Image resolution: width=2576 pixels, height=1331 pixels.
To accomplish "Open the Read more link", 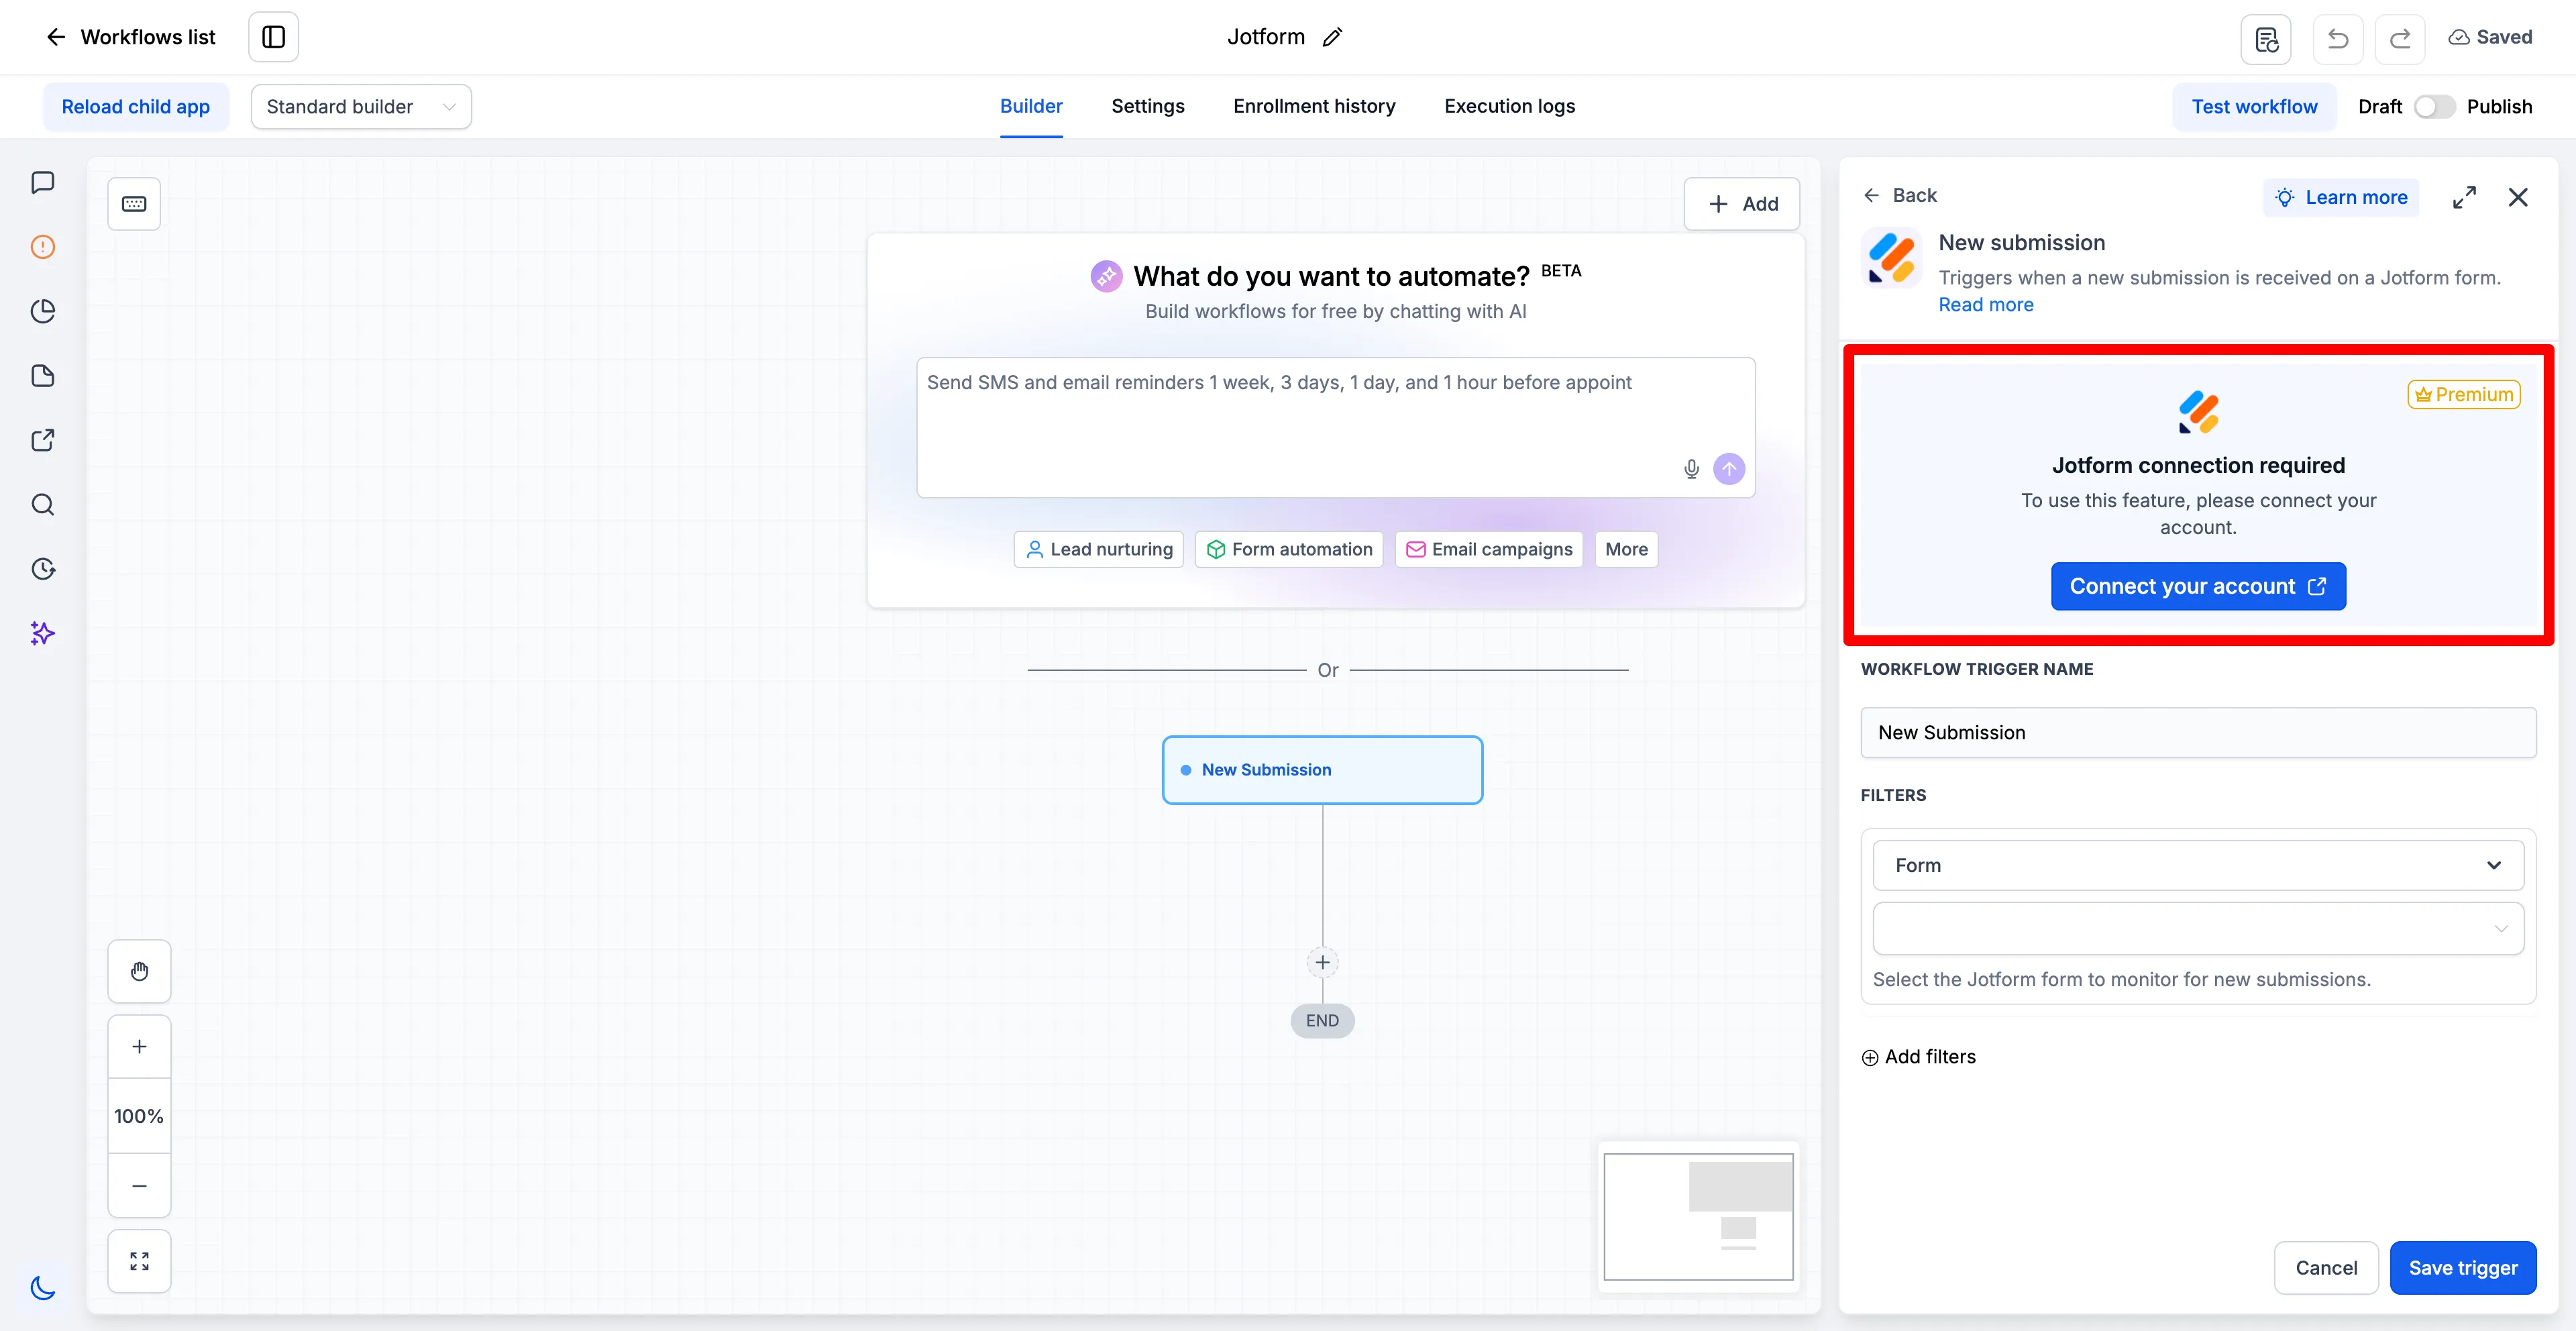I will pyautogui.click(x=1985, y=305).
